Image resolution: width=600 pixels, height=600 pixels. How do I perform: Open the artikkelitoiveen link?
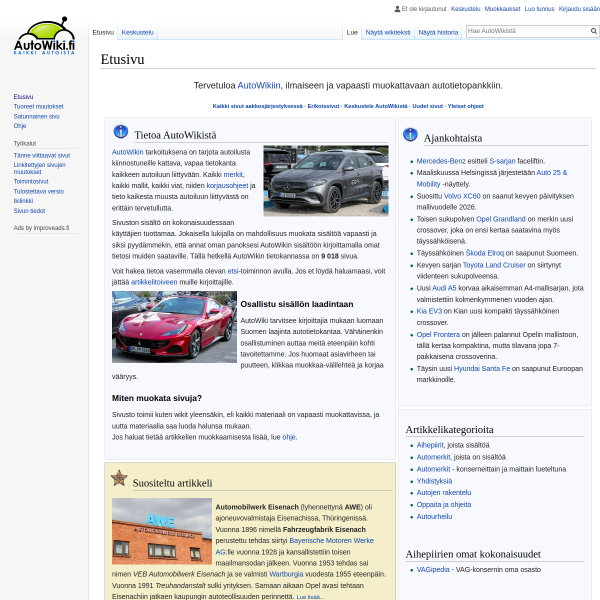point(154,282)
